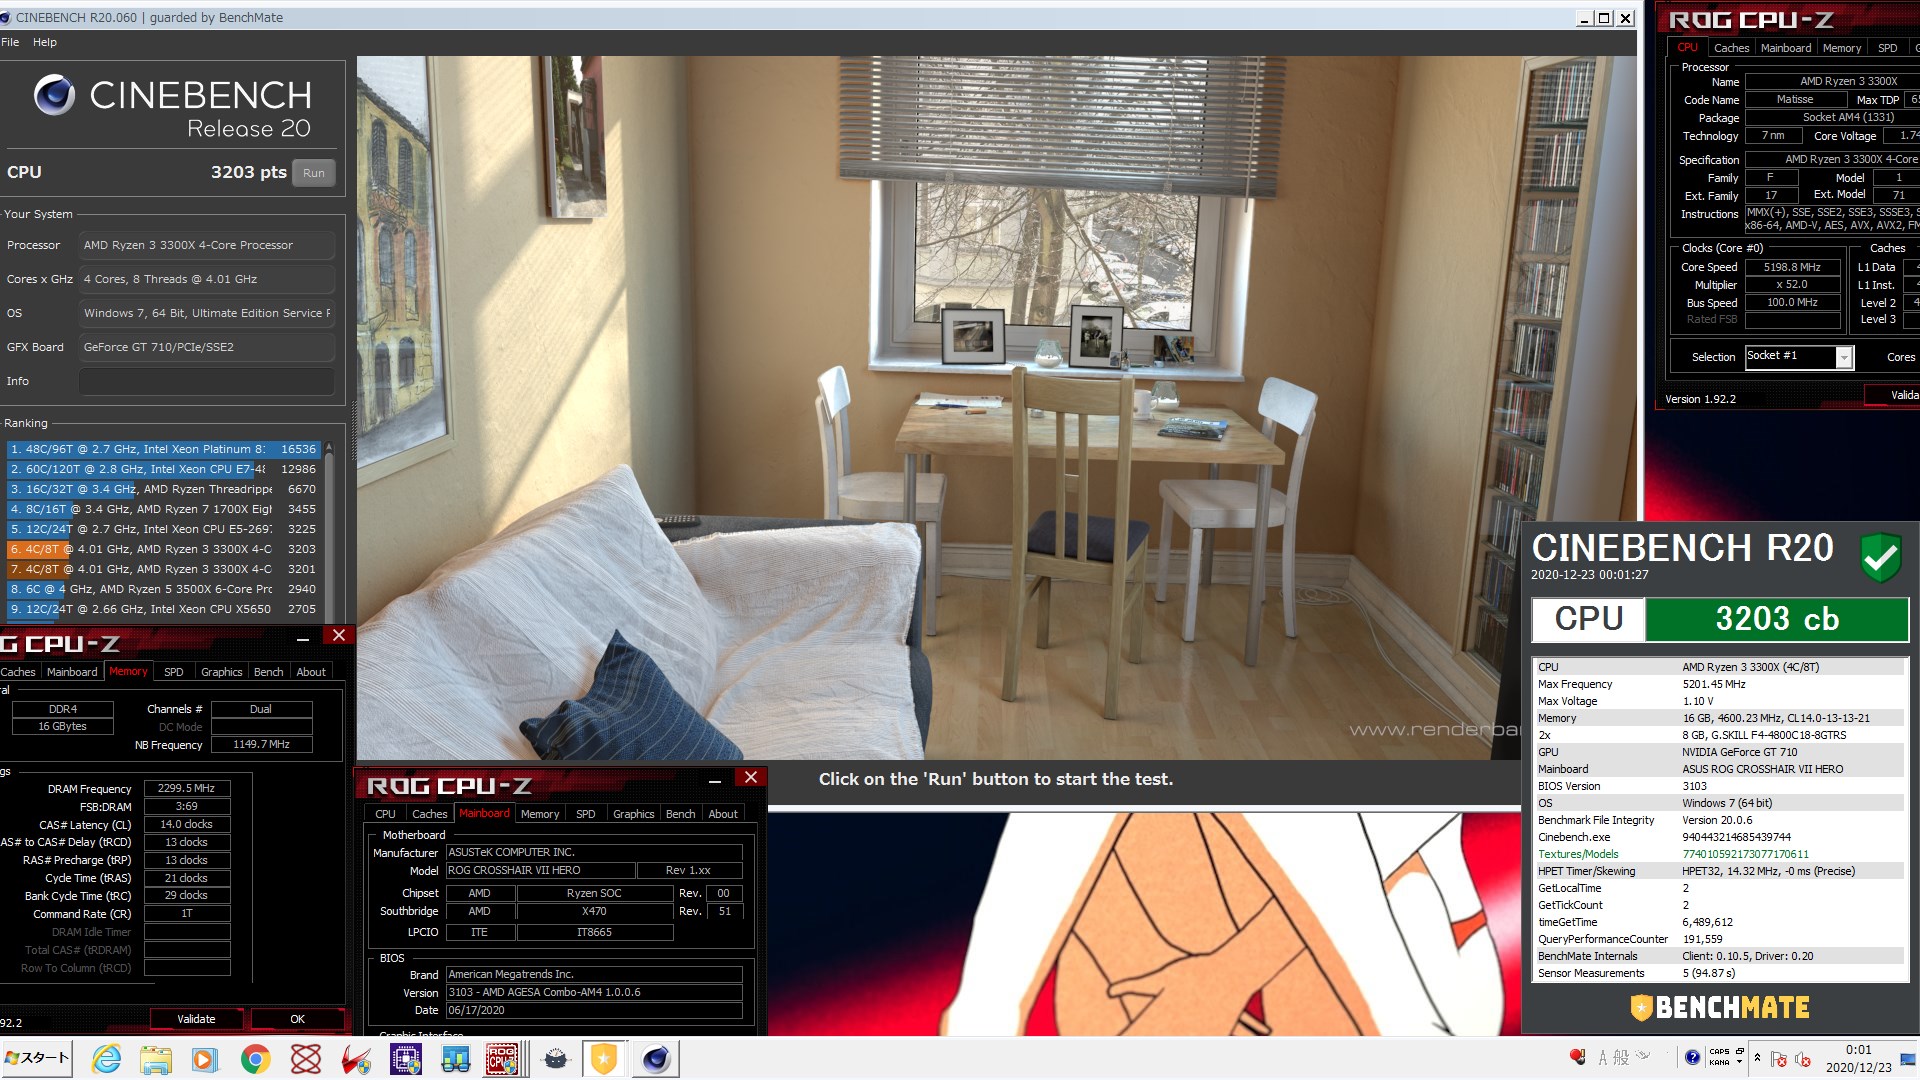The height and width of the screenshot is (1080, 1920).
Task: Switch to Caches tab in top-right CPU-Z
Action: tap(1731, 48)
